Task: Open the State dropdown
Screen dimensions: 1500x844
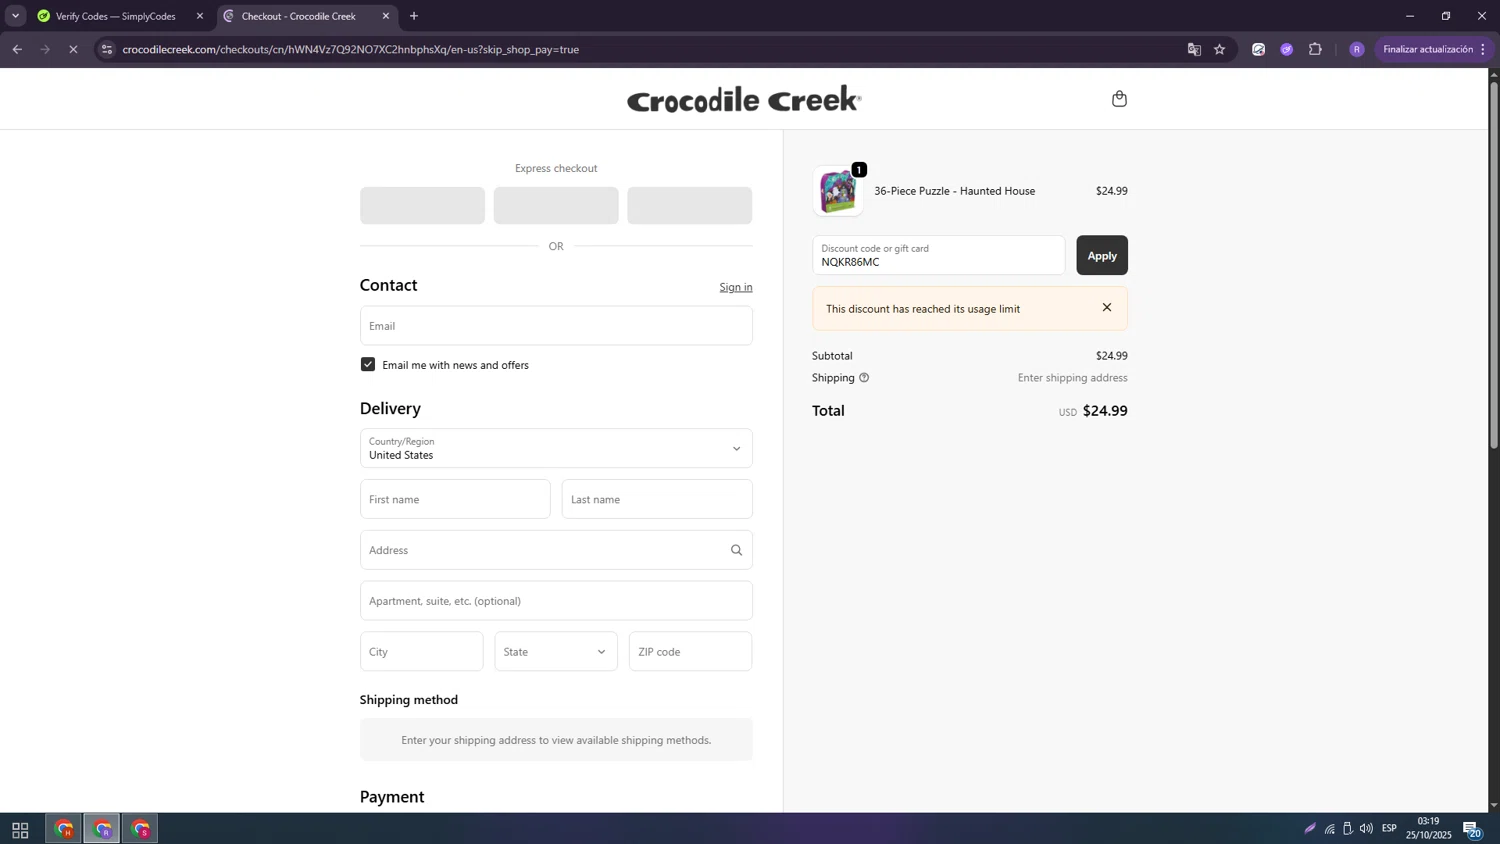Action: coord(556,651)
